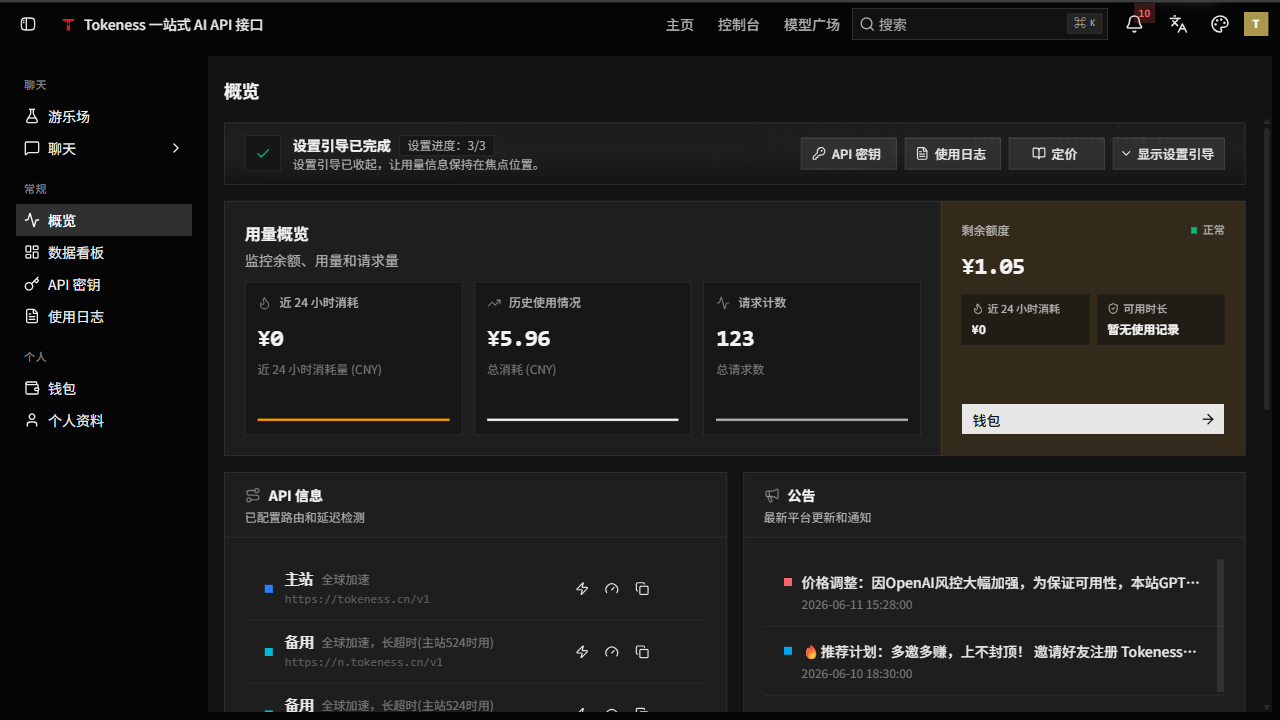Click the white 钱包 button with the arrow
1280x720 pixels.
point(1093,420)
